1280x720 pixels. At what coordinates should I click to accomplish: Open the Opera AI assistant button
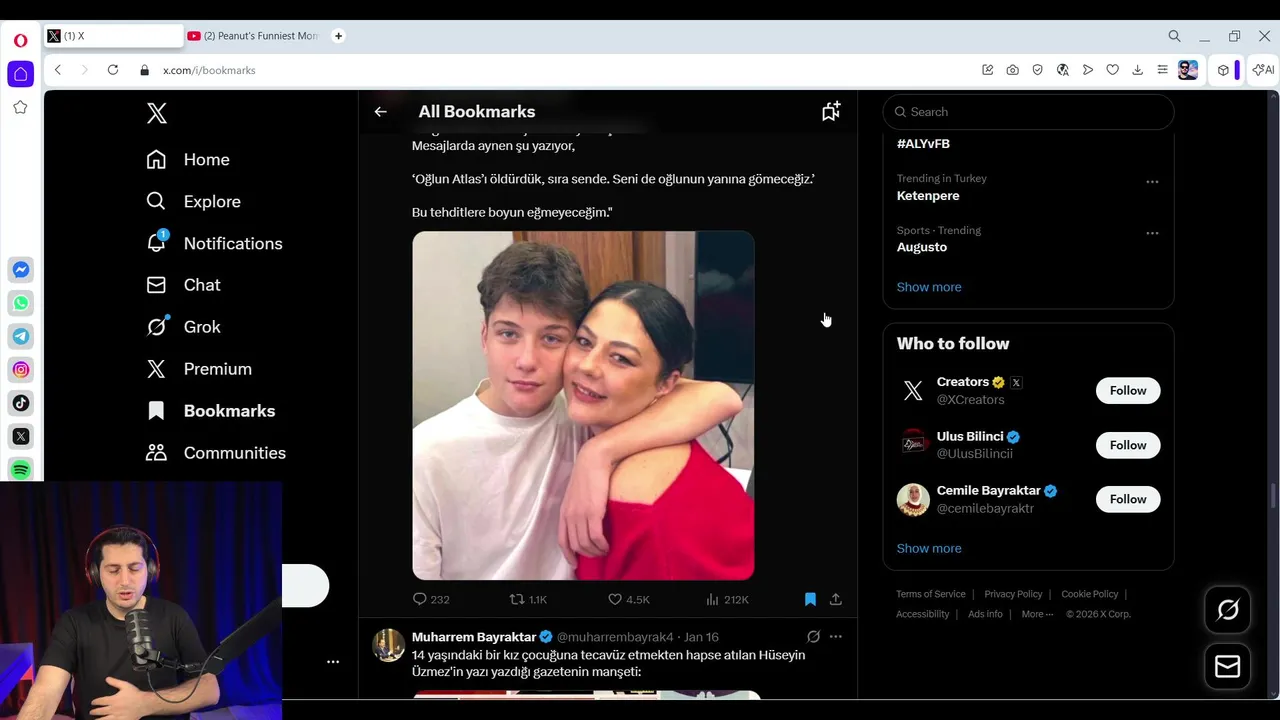(x=1263, y=70)
